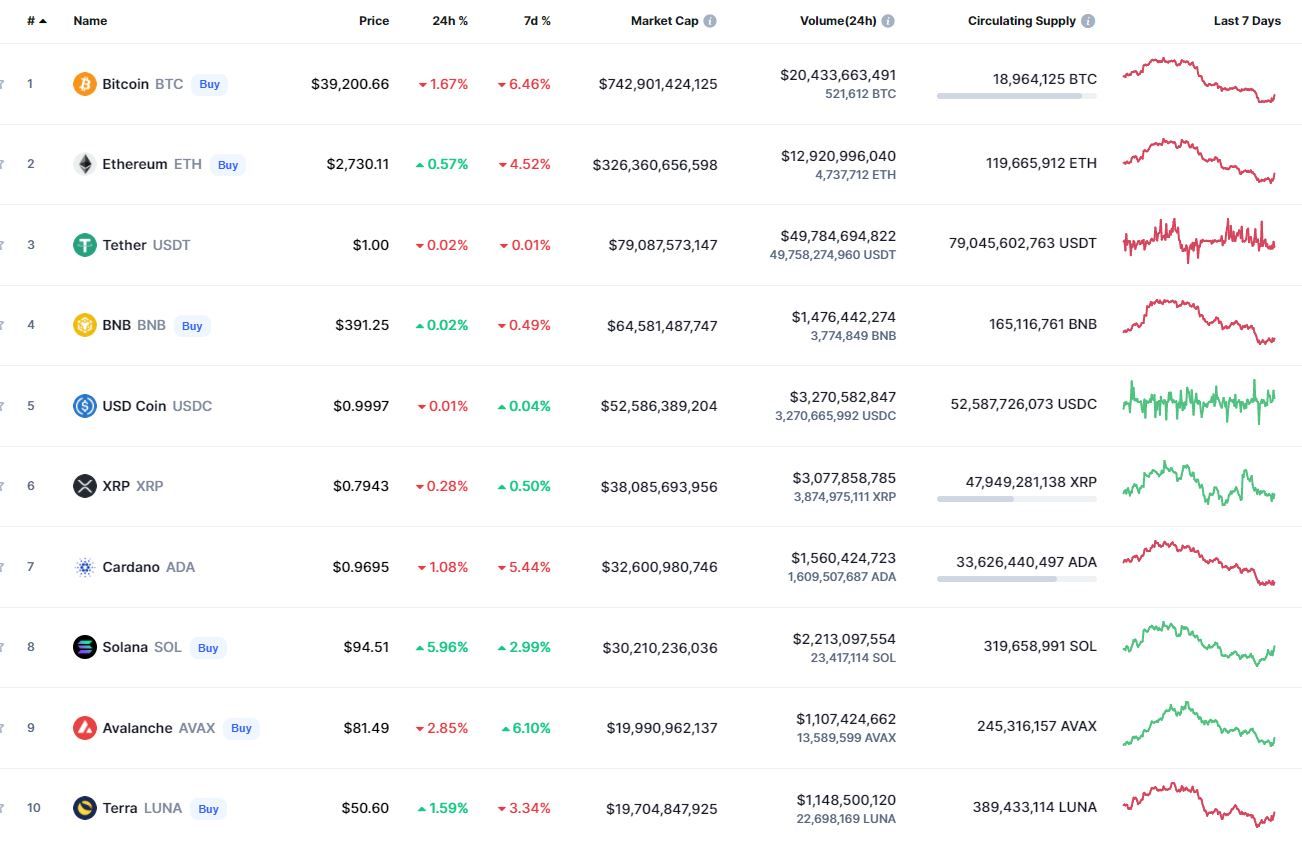
Task: Open the XRP coin page link
Action: 116,486
